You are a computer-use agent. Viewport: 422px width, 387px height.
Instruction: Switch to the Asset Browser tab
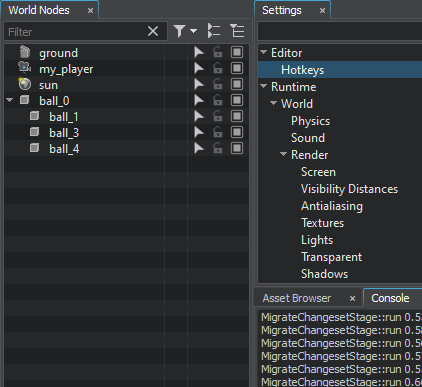click(x=297, y=298)
